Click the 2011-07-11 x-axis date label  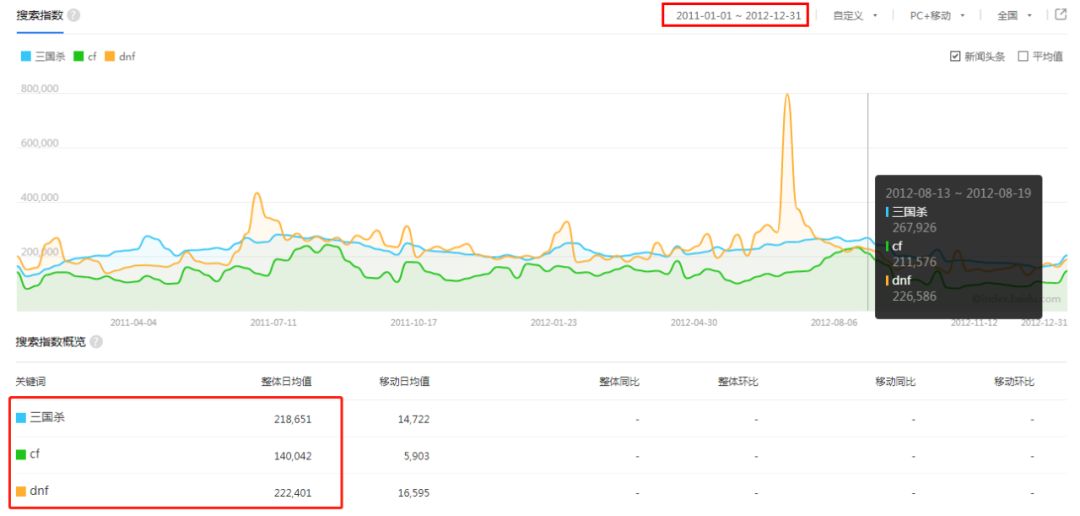tap(273, 322)
